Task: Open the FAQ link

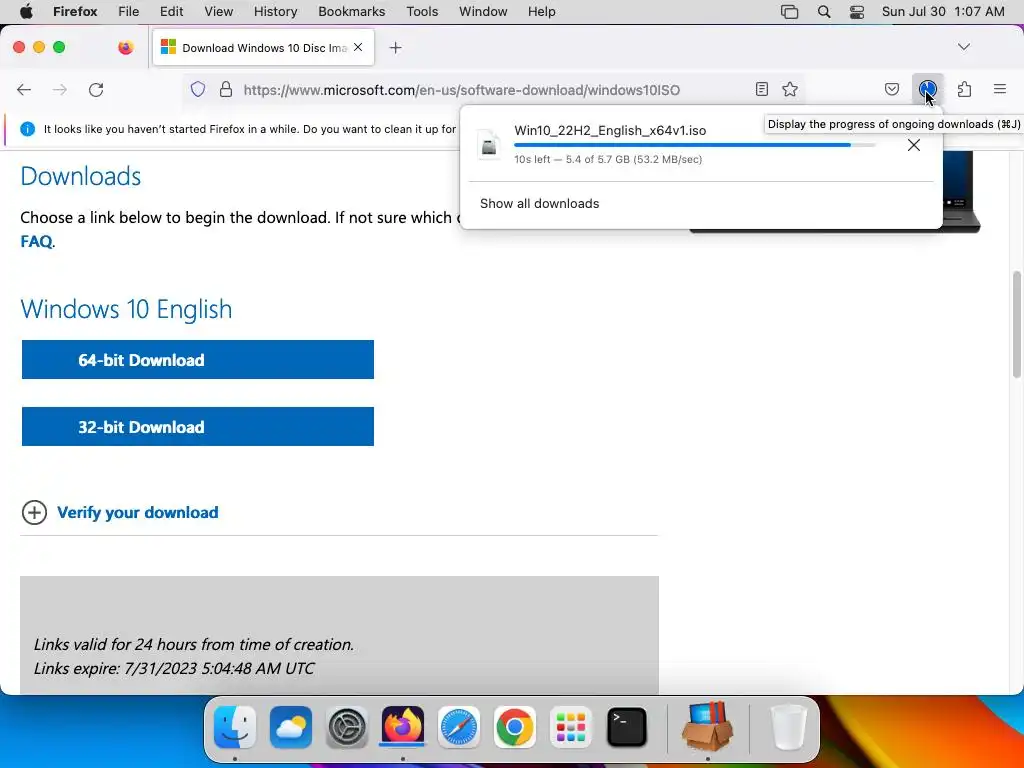Action: [x=36, y=242]
